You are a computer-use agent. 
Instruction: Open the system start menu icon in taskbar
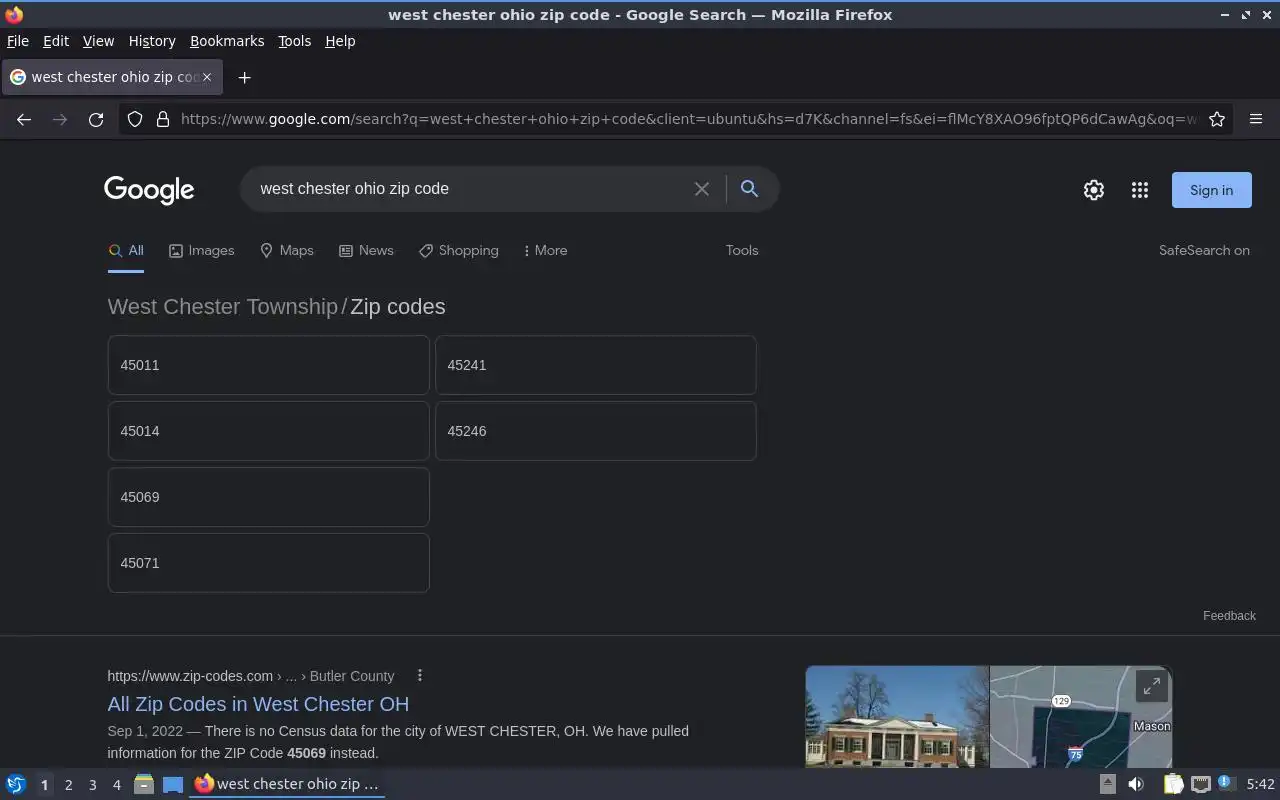click(16, 784)
